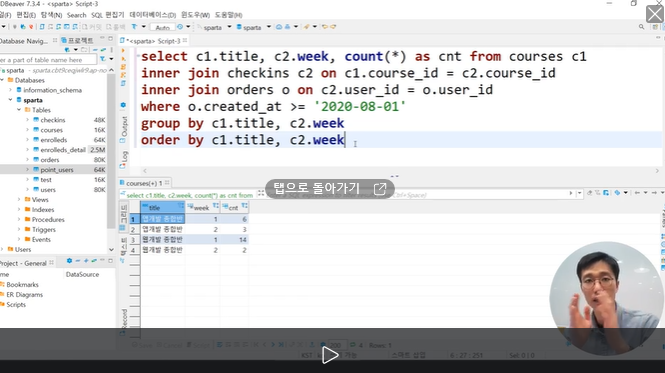Open new SQL editor toolbar icon
This screenshot has height=373, width=665.
(42, 27)
